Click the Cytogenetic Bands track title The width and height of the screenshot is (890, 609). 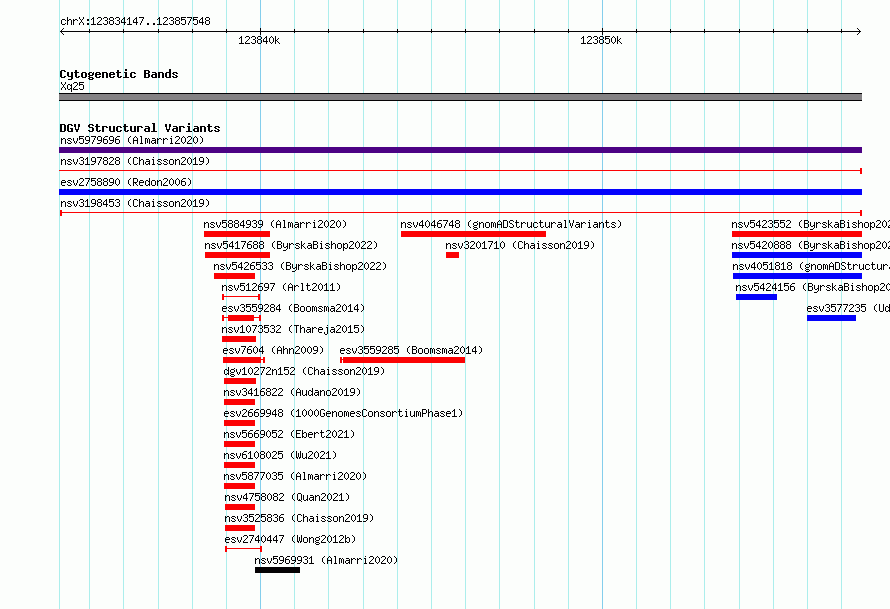pos(119,74)
